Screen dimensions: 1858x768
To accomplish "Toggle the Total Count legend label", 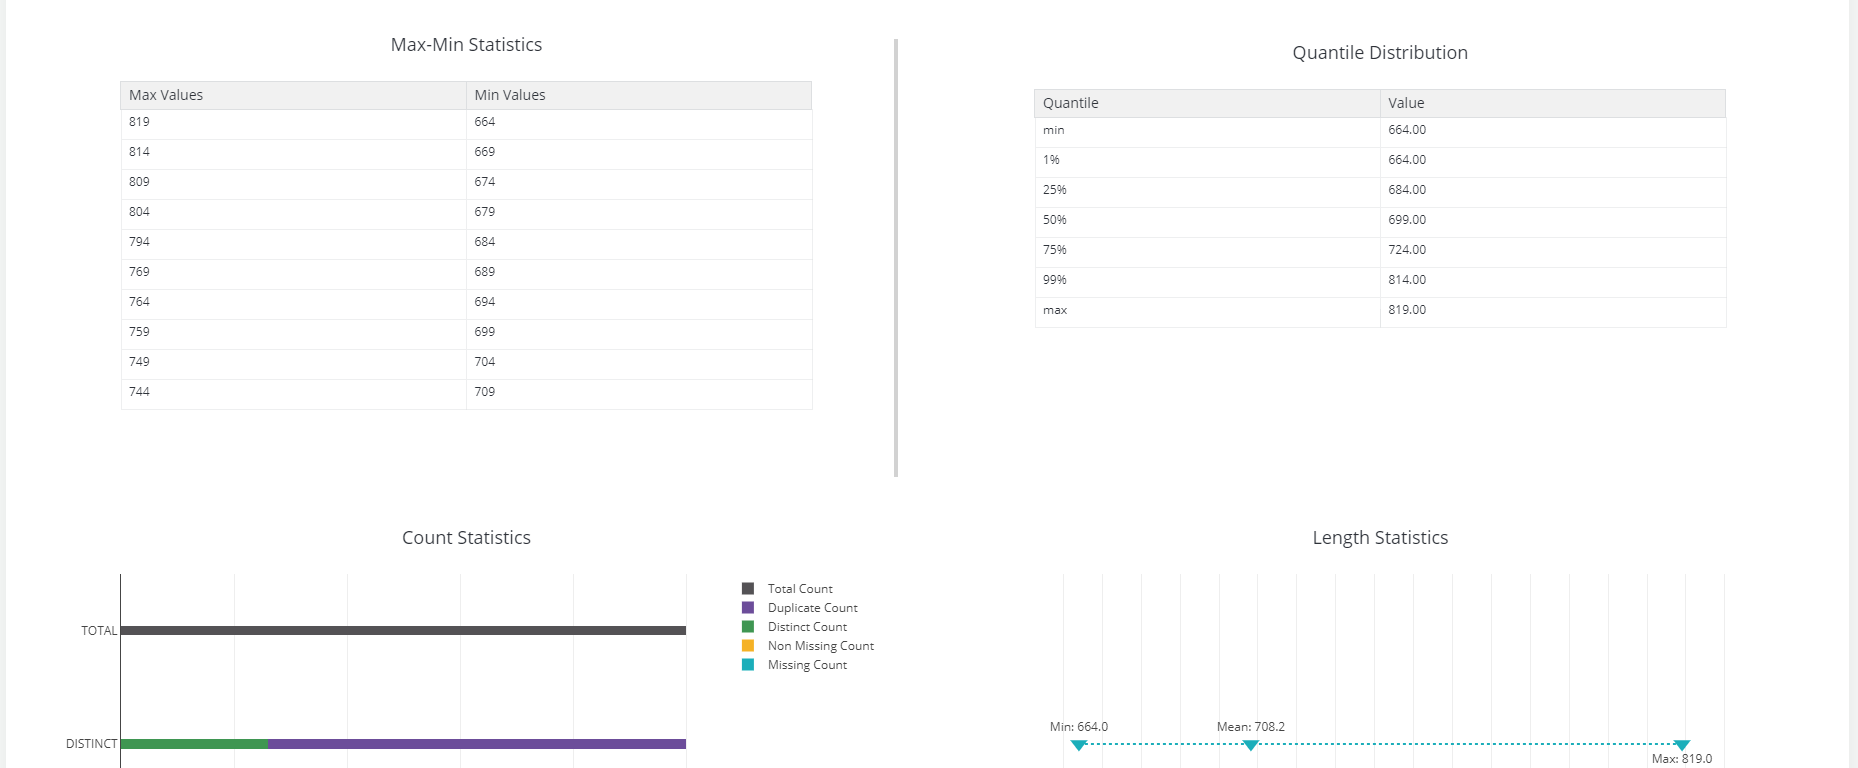I will (x=800, y=589).
